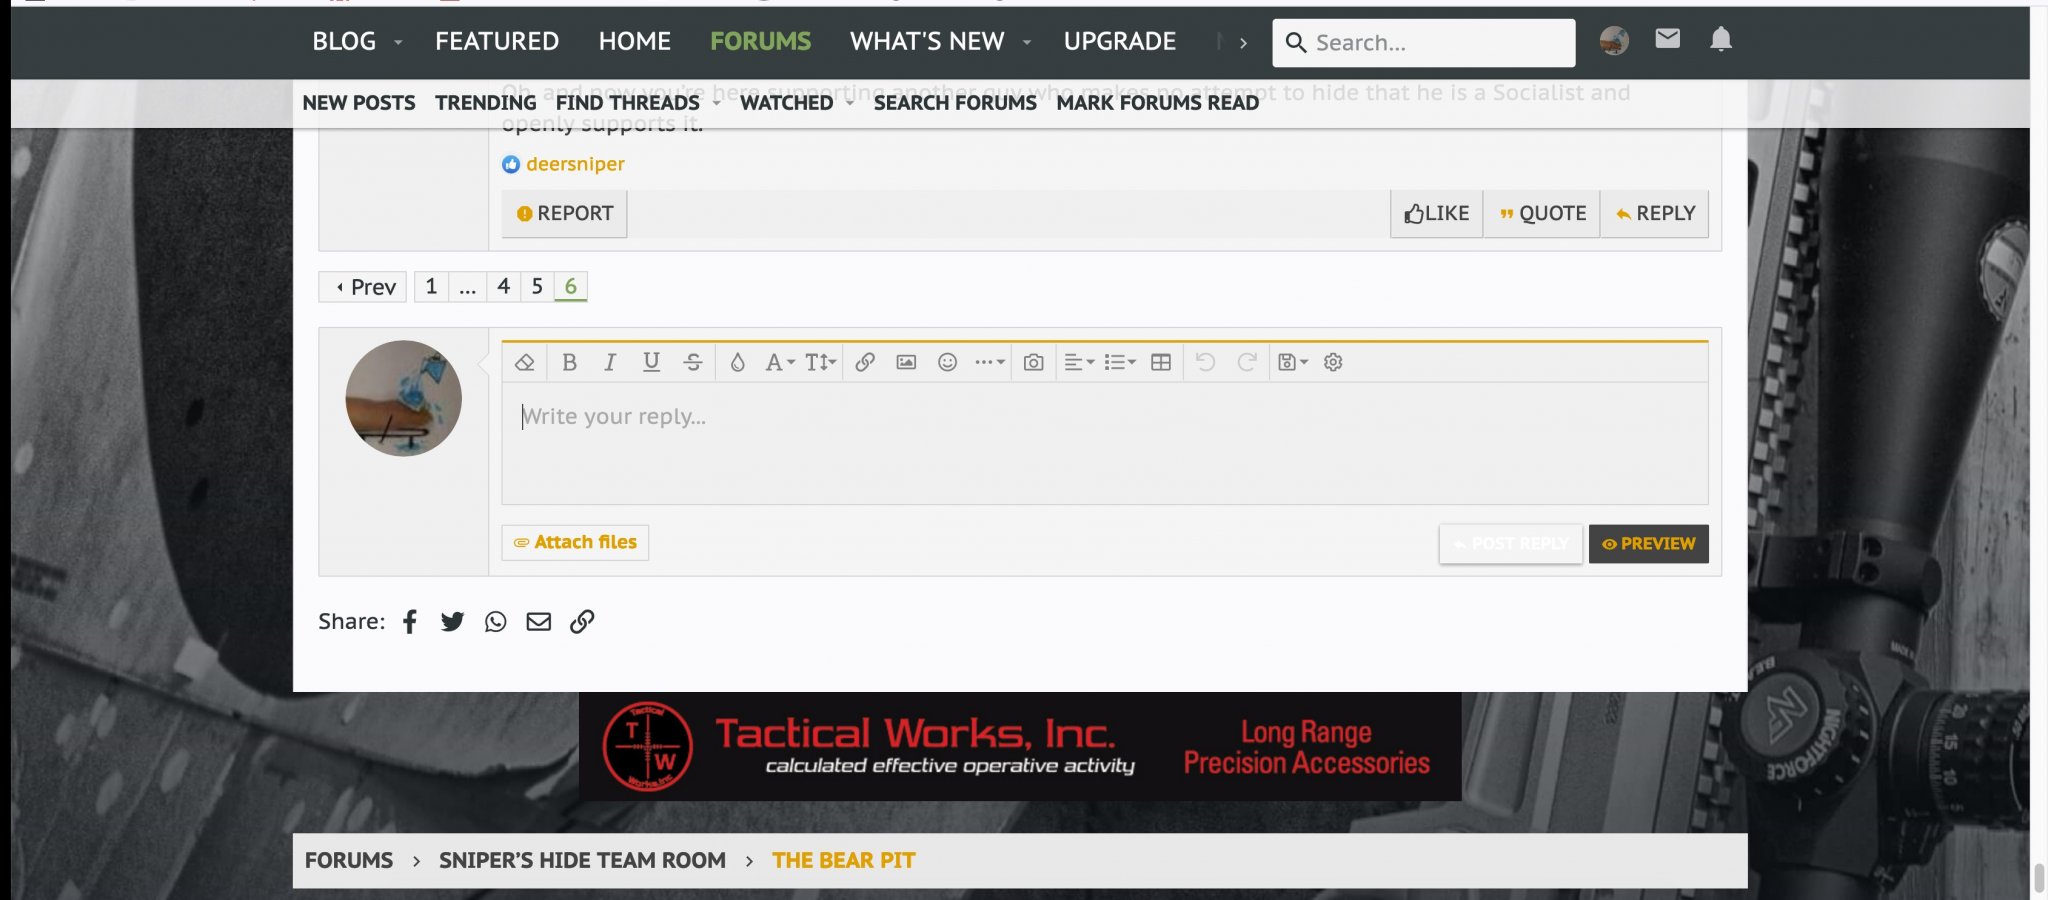Copy thread link via chain icon
The width and height of the screenshot is (2048, 900).
pyautogui.click(x=582, y=622)
